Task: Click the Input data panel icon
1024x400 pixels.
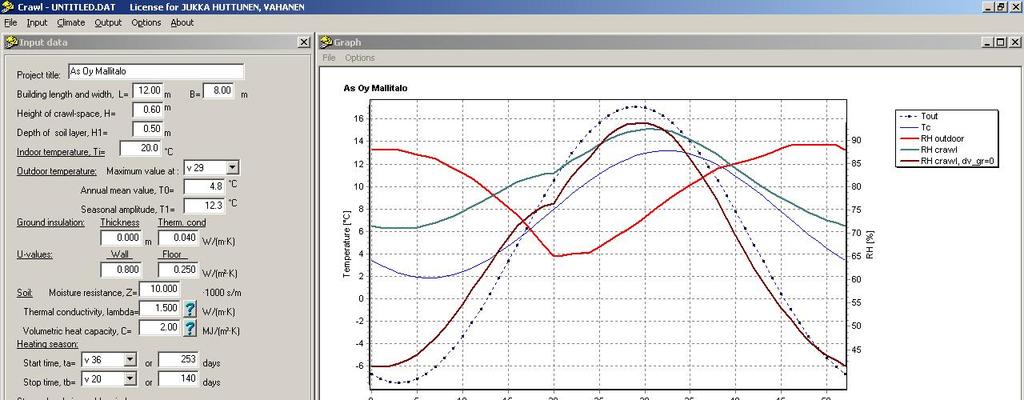Action: point(11,42)
